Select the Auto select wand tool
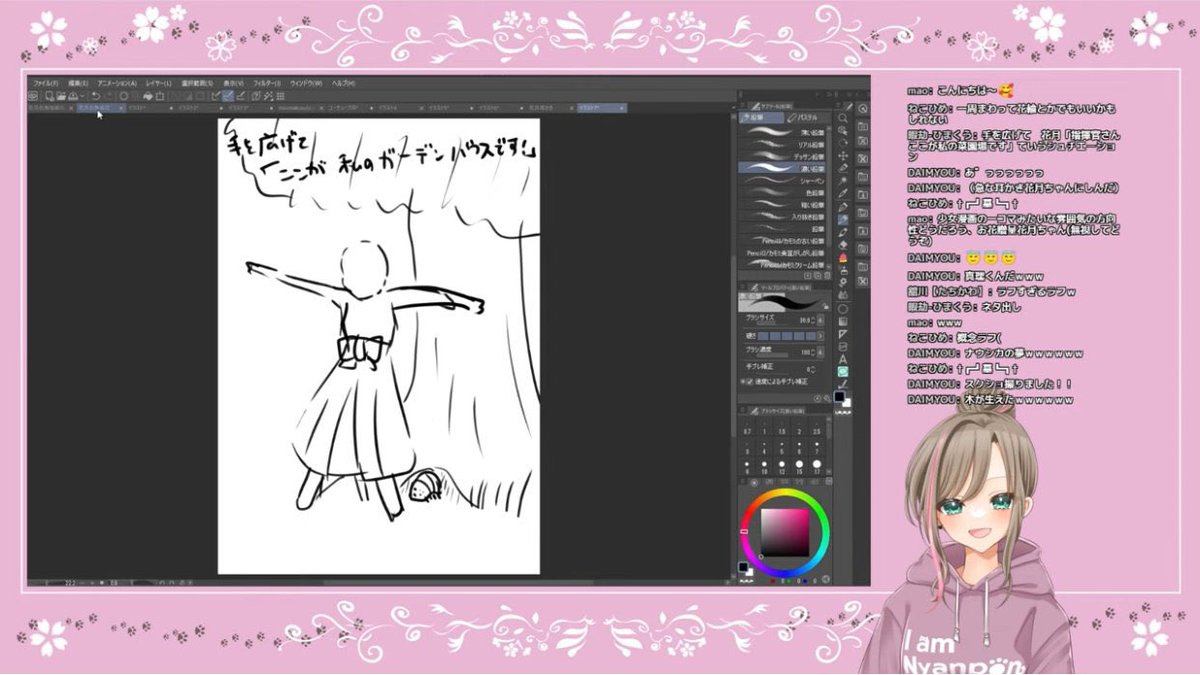 (843, 180)
